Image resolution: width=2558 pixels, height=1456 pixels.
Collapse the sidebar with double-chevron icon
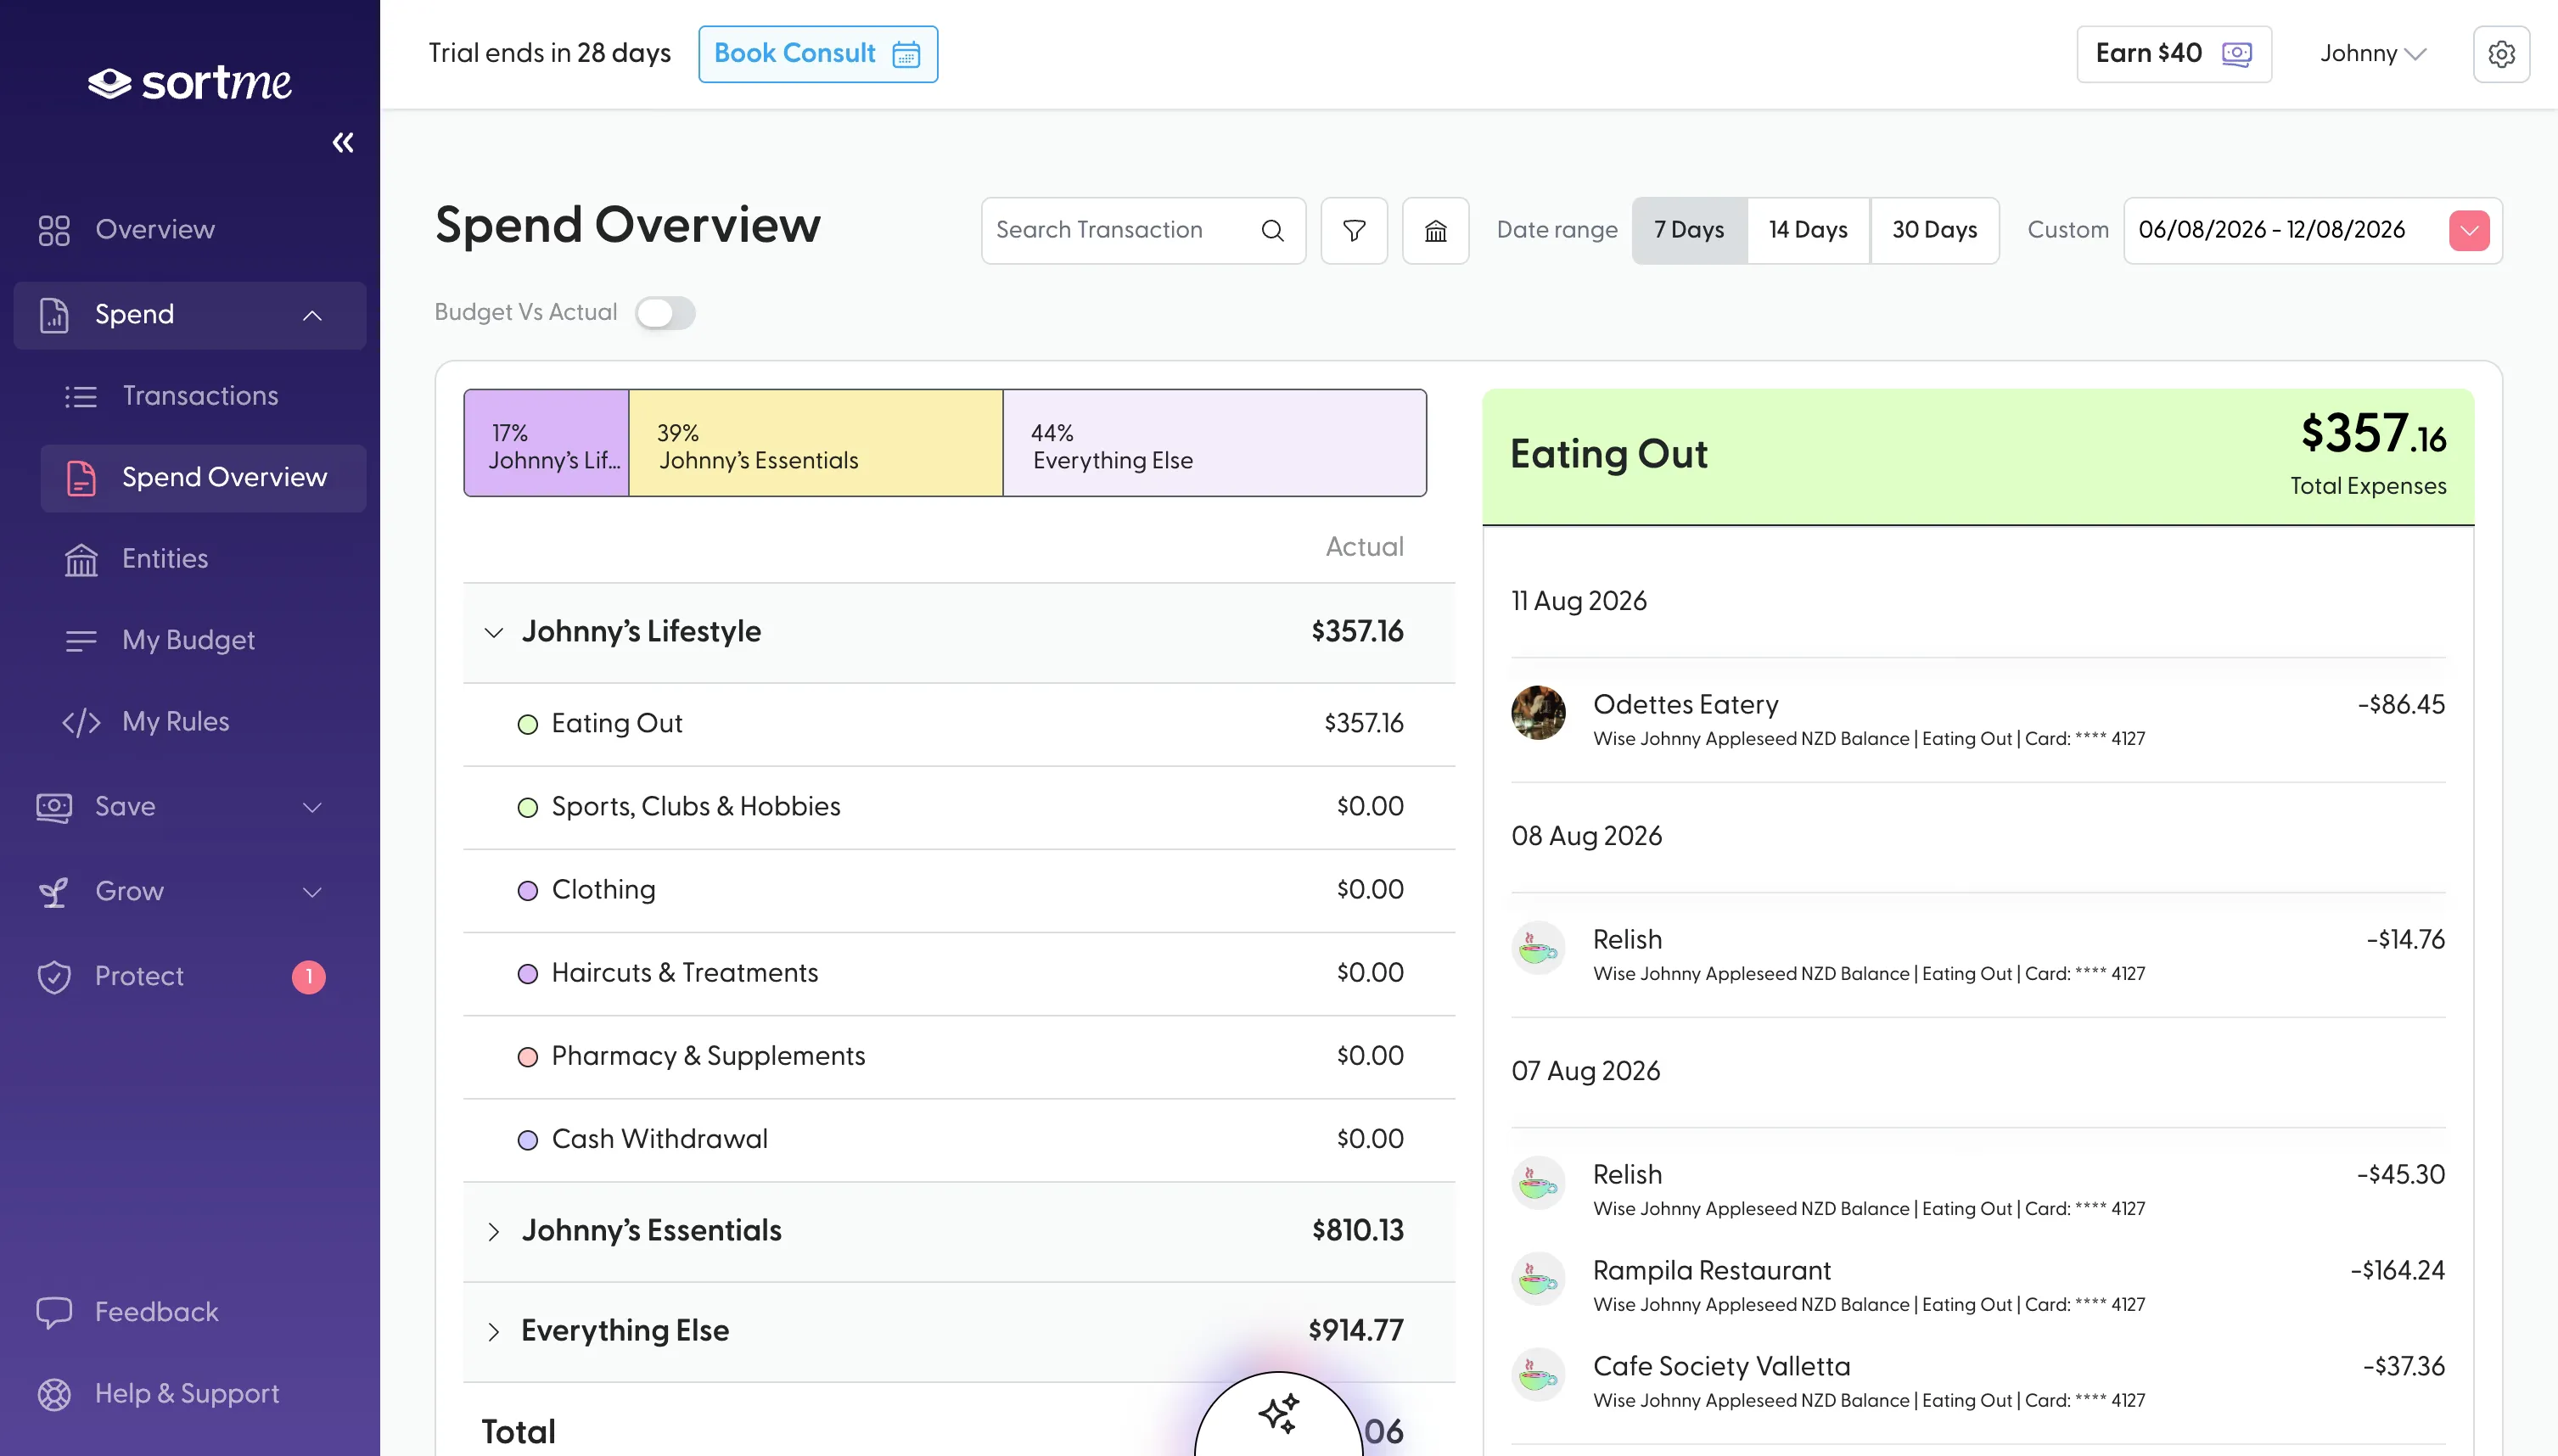coord(343,142)
